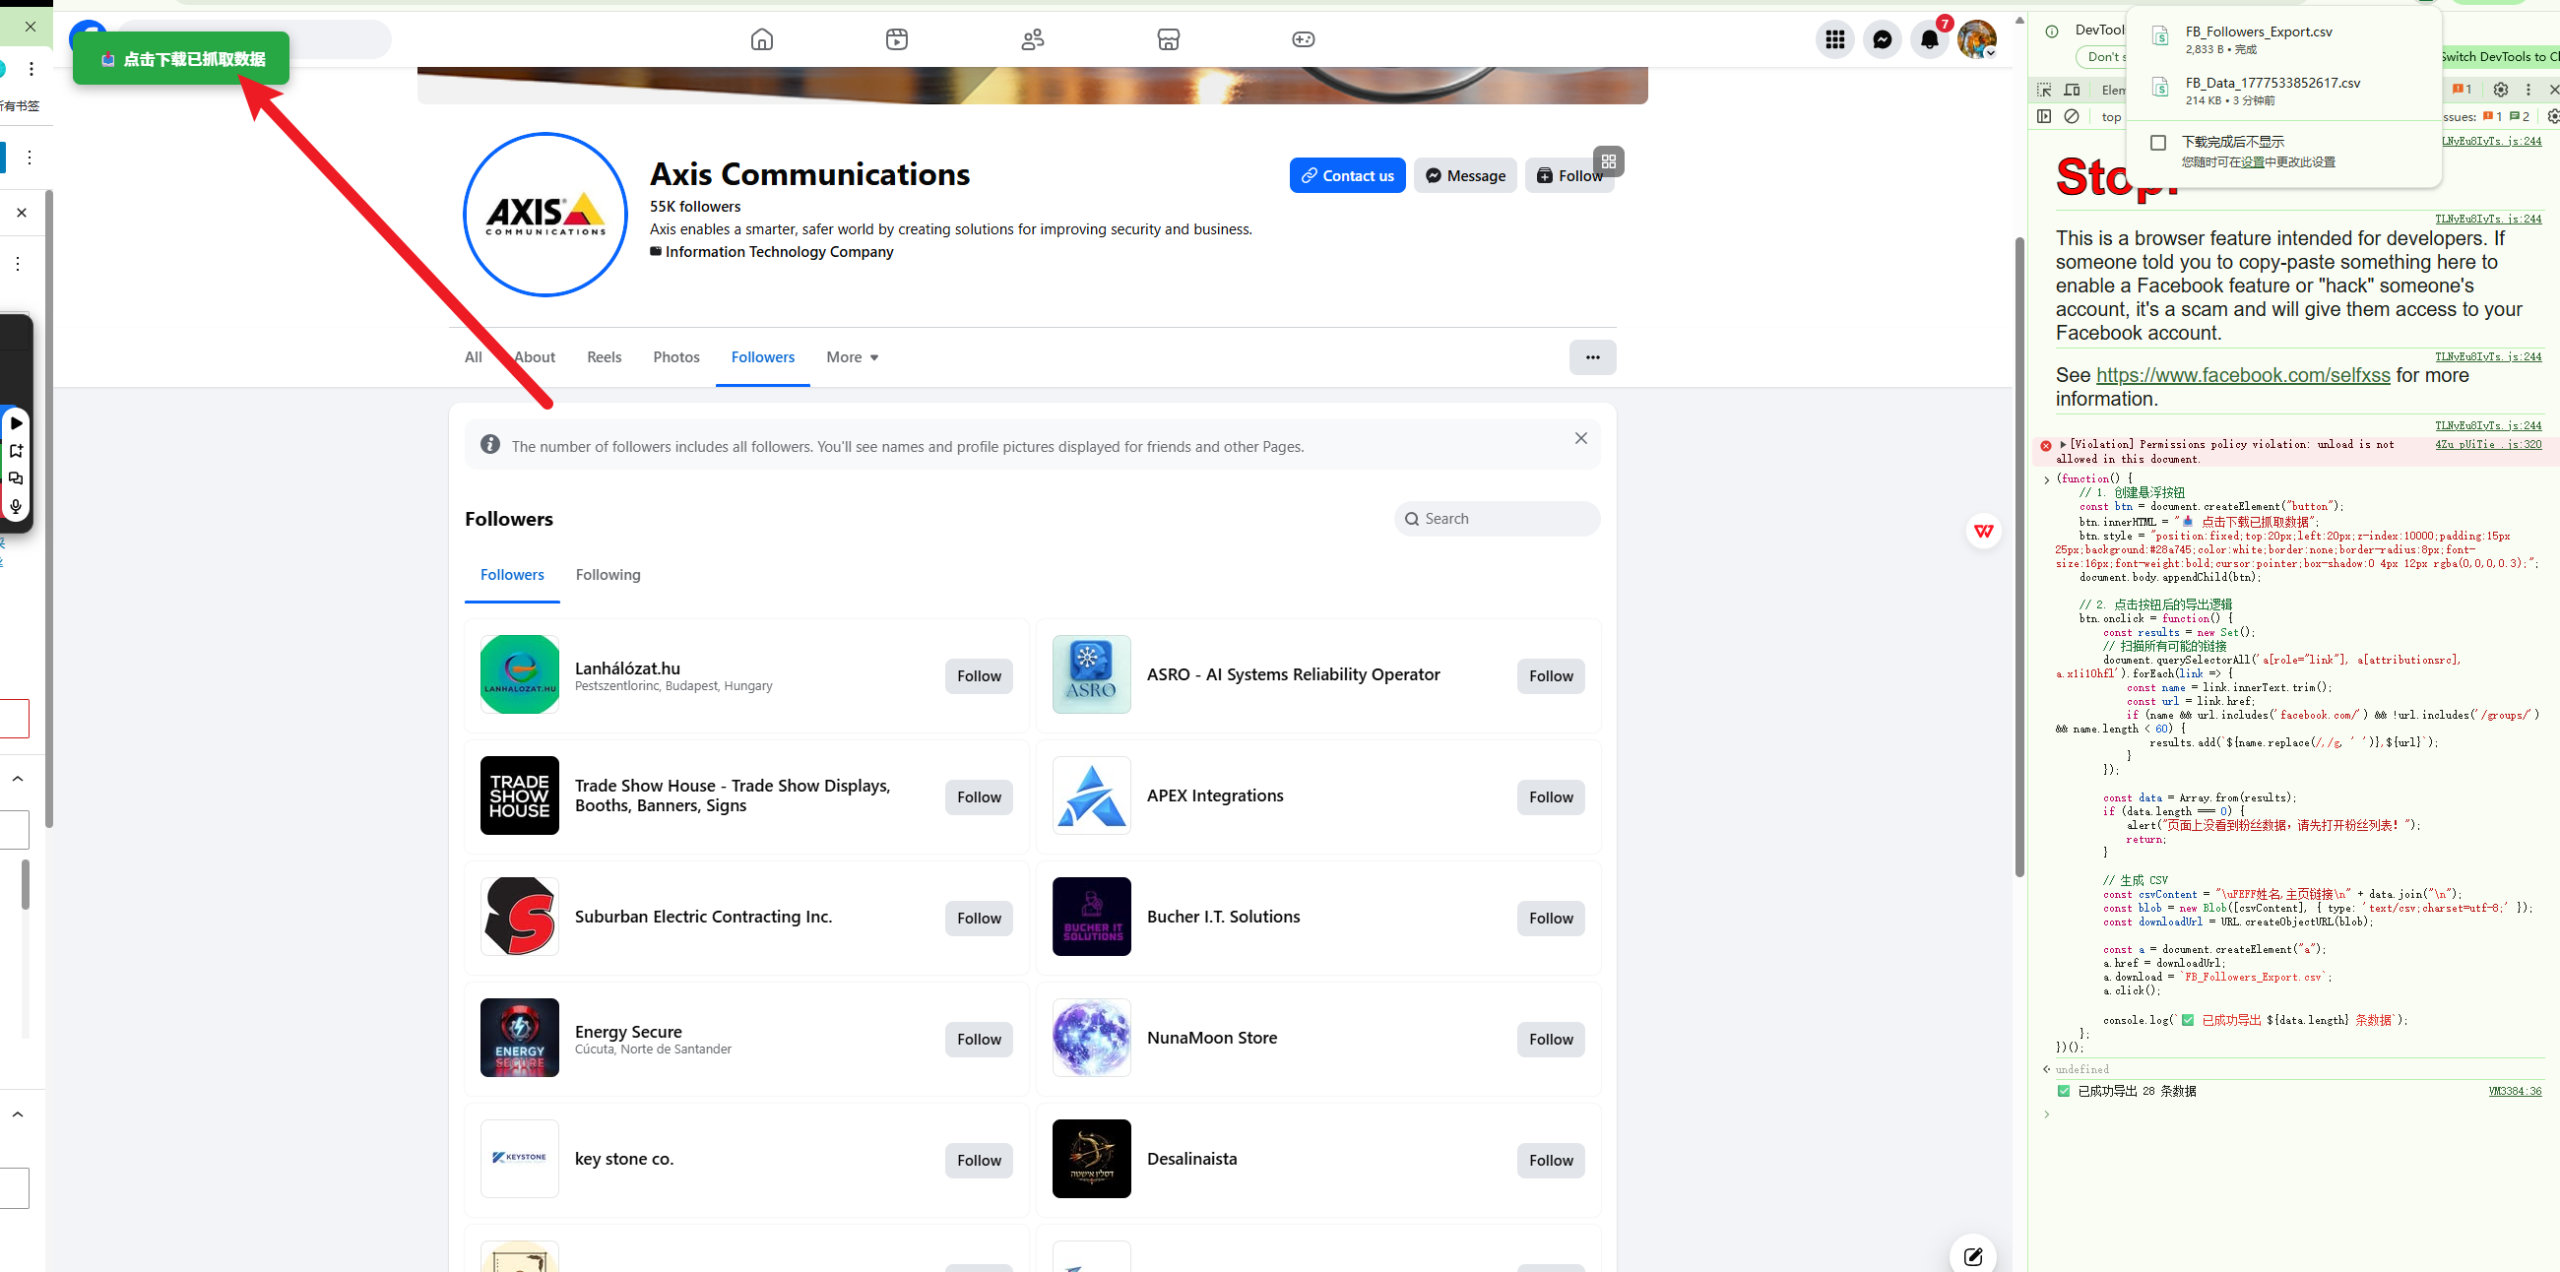This screenshot has width=2560, height=1272.
Task: Open Facebook apps grid menu icon
Action: pos(1835,40)
